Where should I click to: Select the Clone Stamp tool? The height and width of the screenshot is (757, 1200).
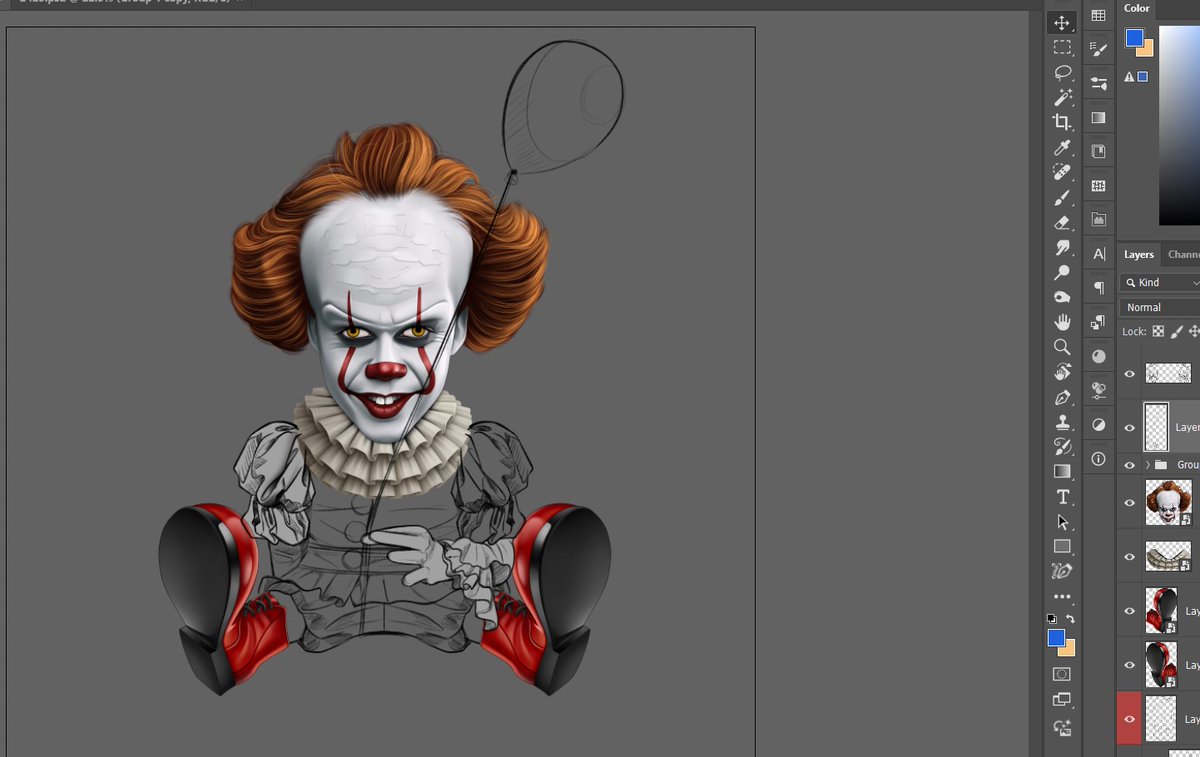[1062, 422]
